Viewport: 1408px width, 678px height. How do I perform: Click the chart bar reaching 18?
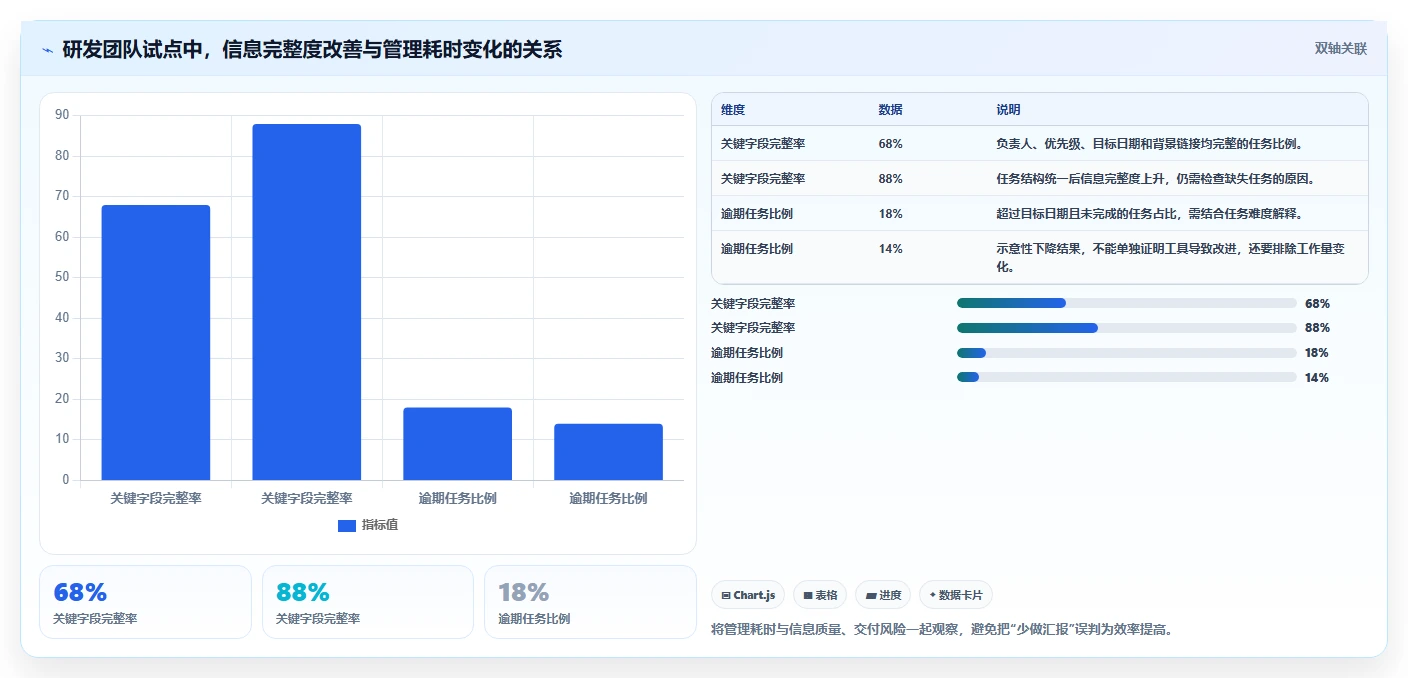coord(458,444)
